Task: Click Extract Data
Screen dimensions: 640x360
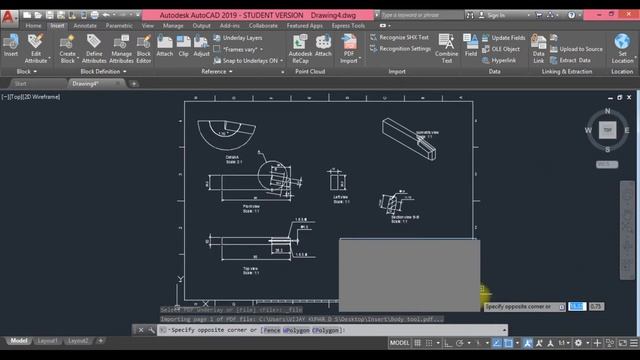Action: coord(570,60)
